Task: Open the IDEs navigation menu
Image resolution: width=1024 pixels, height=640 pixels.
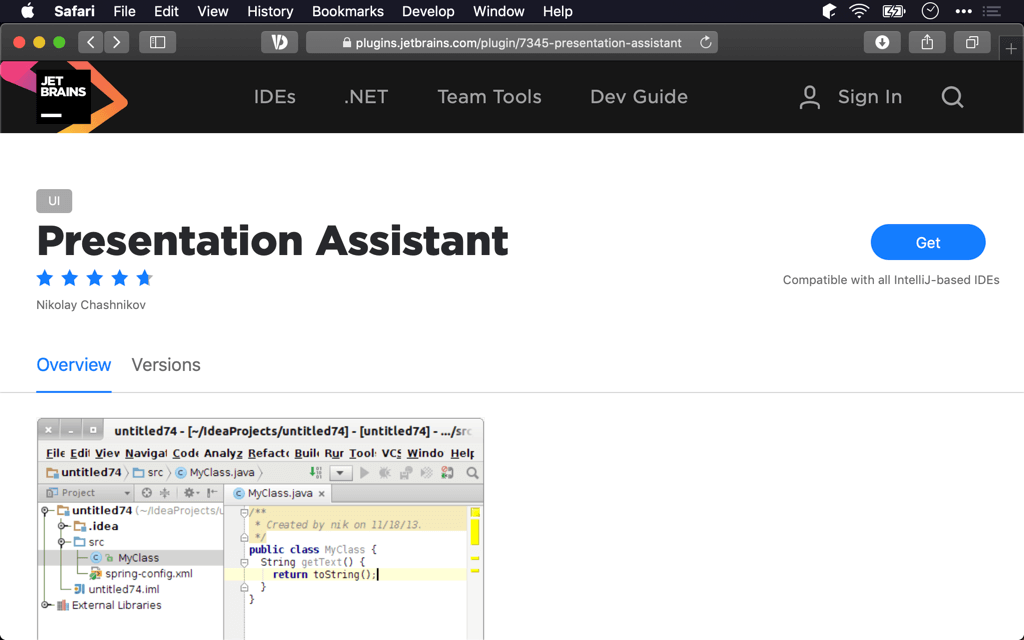Action: pos(274,97)
